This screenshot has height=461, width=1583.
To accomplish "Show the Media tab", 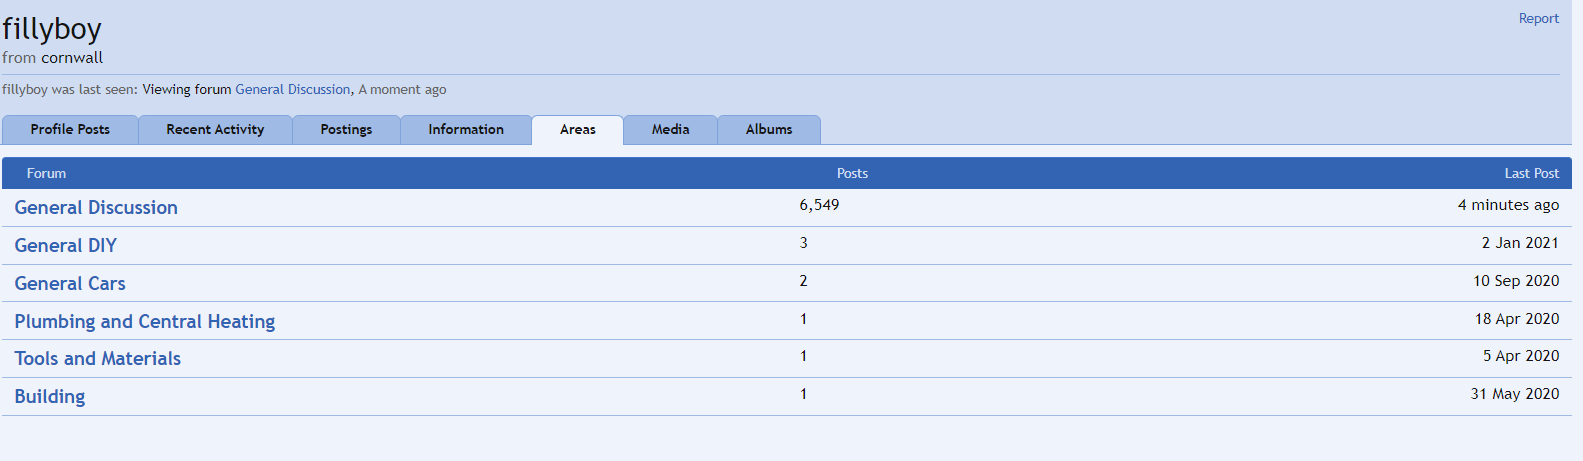I will pyautogui.click(x=670, y=130).
